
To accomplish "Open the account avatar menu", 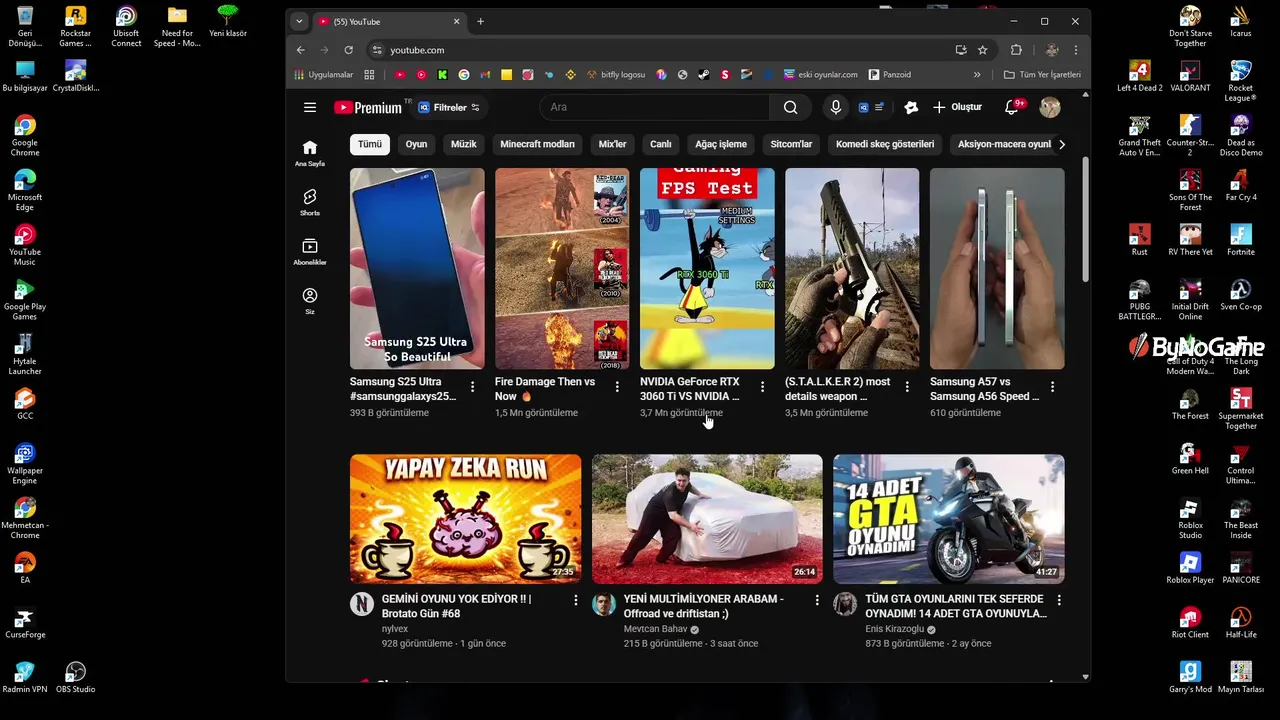I will [1050, 107].
